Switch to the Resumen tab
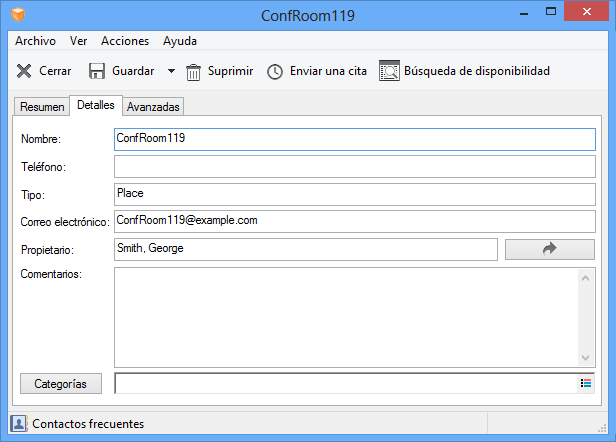Screen dimensions: 616x442 tap(42, 107)
